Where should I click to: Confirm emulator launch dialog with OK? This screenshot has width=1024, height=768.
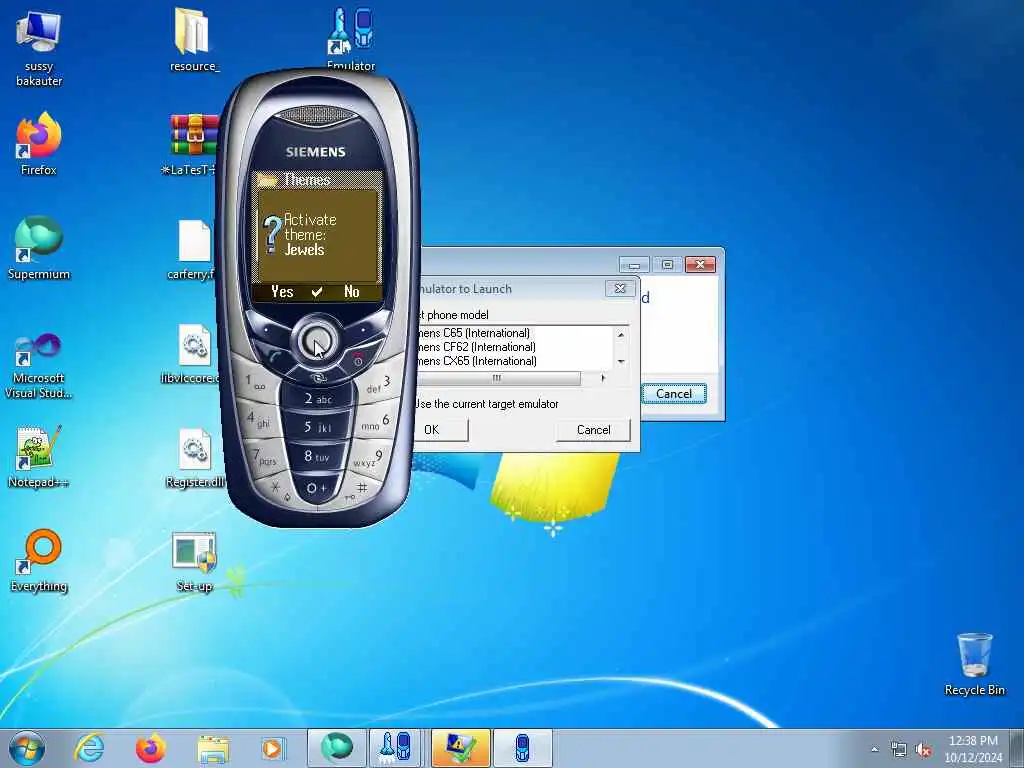441,430
